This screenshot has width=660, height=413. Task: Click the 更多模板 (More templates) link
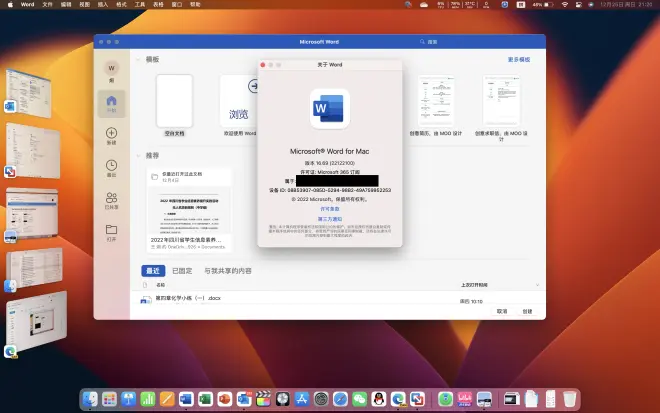[519, 60]
